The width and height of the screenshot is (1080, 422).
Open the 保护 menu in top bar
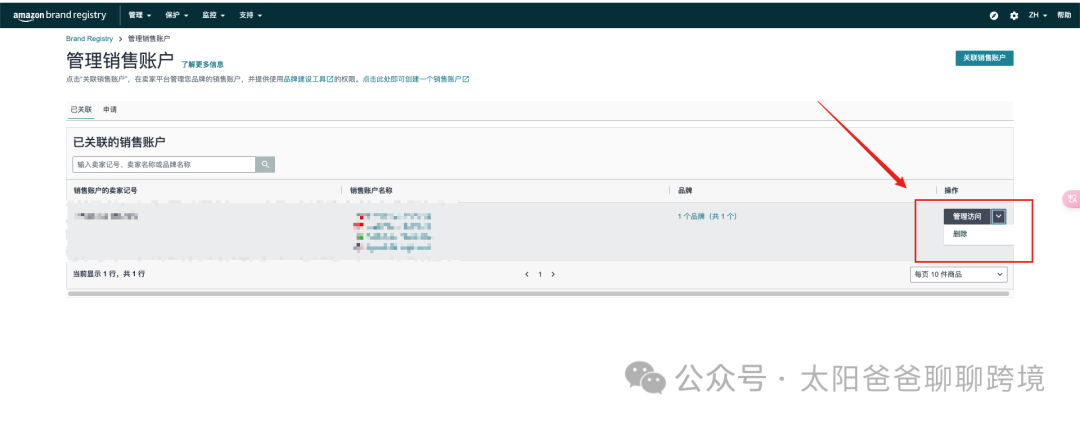click(x=177, y=15)
